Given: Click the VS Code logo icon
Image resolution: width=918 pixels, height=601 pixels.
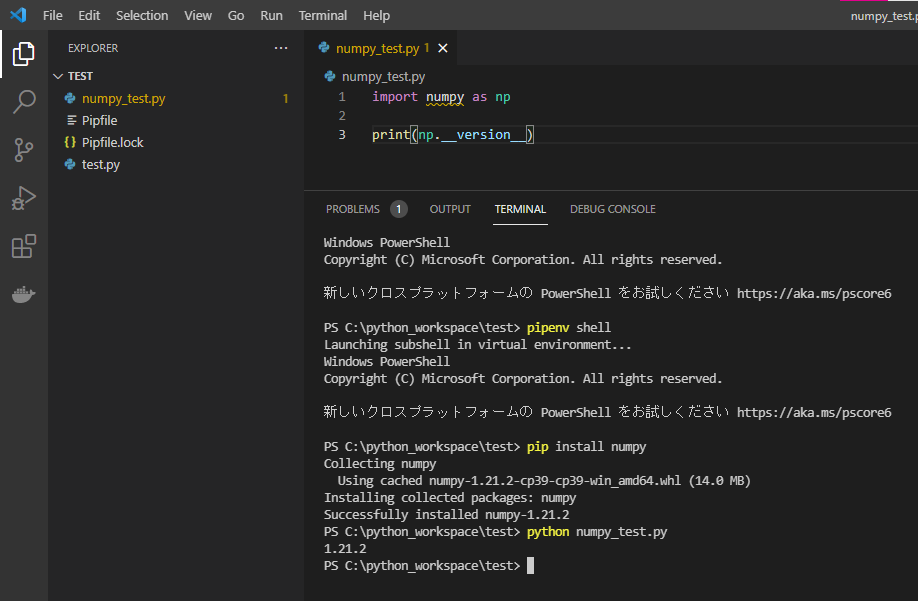Looking at the screenshot, I should [17, 15].
